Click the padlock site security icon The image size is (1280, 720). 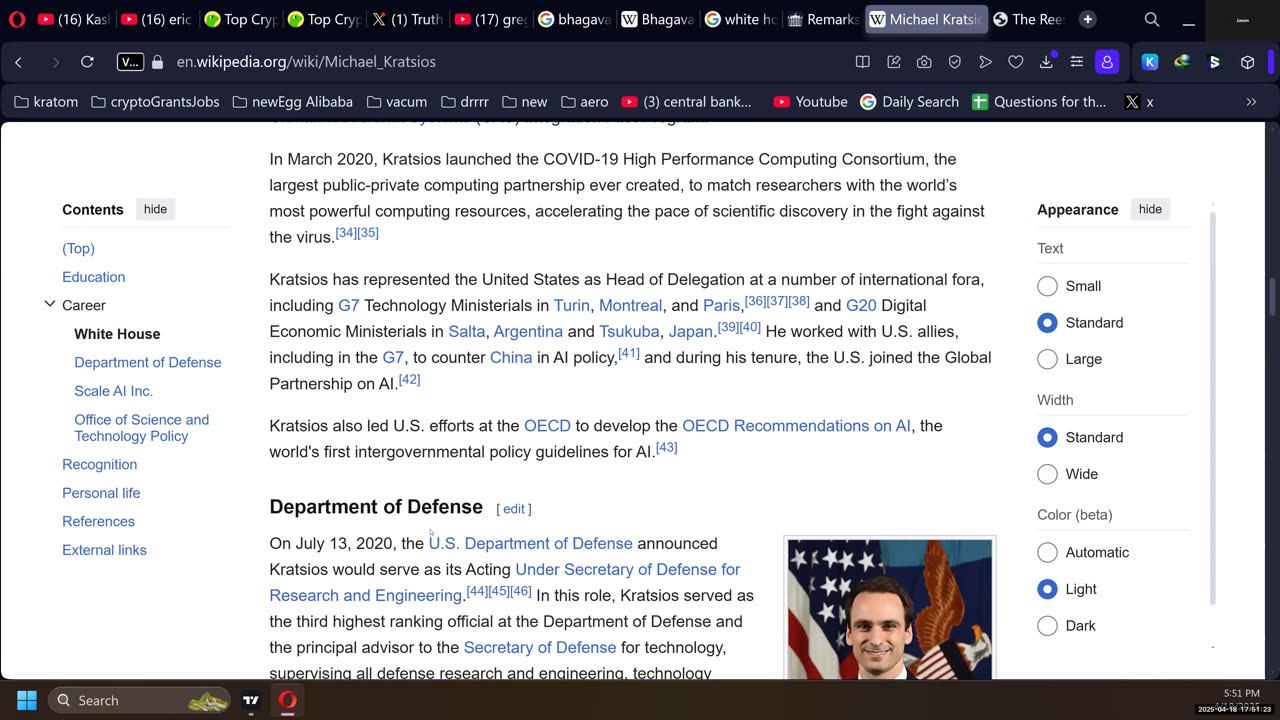(157, 62)
